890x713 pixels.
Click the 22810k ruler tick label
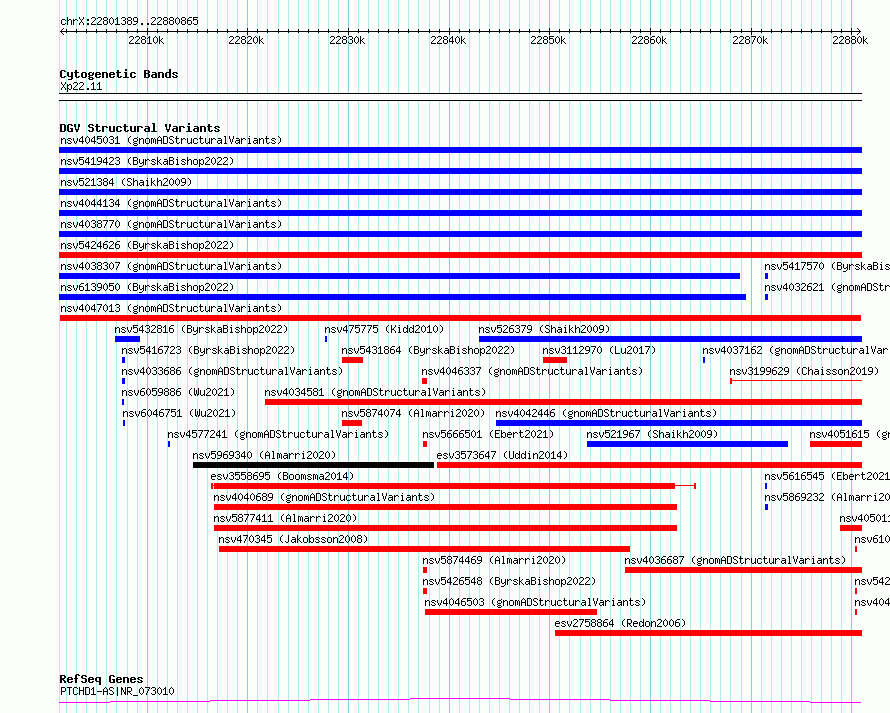(x=146, y=40)
